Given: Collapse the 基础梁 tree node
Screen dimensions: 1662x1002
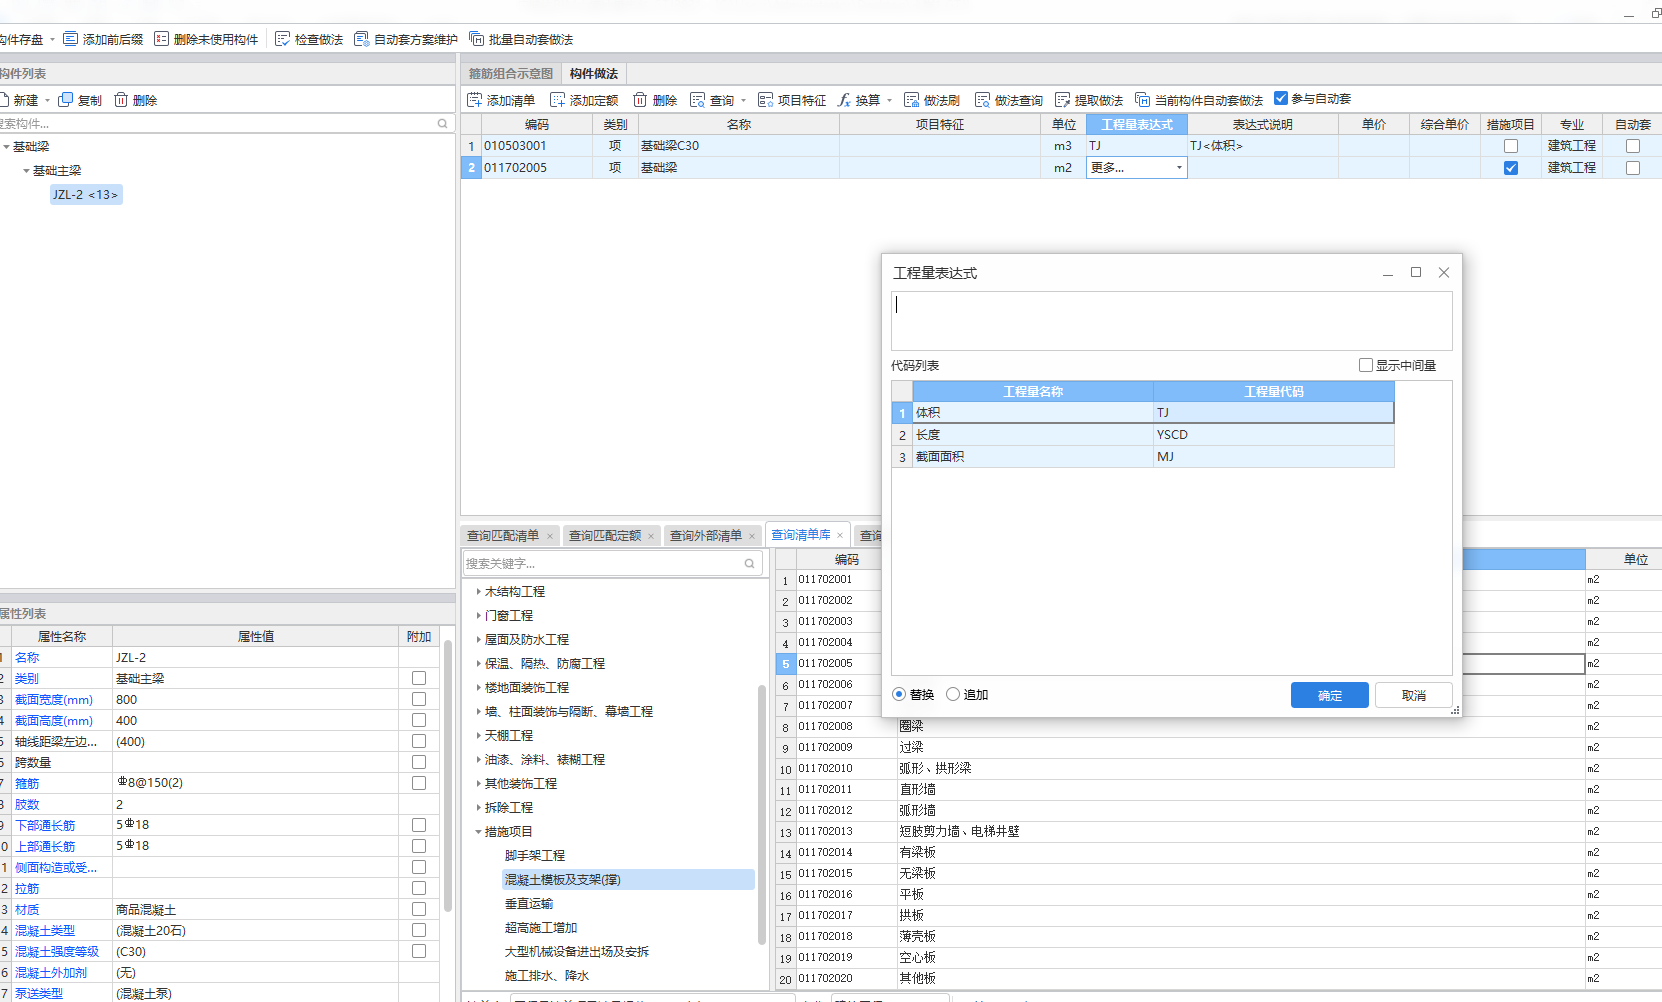Looking at the screenshot, I should pos(6,147).
